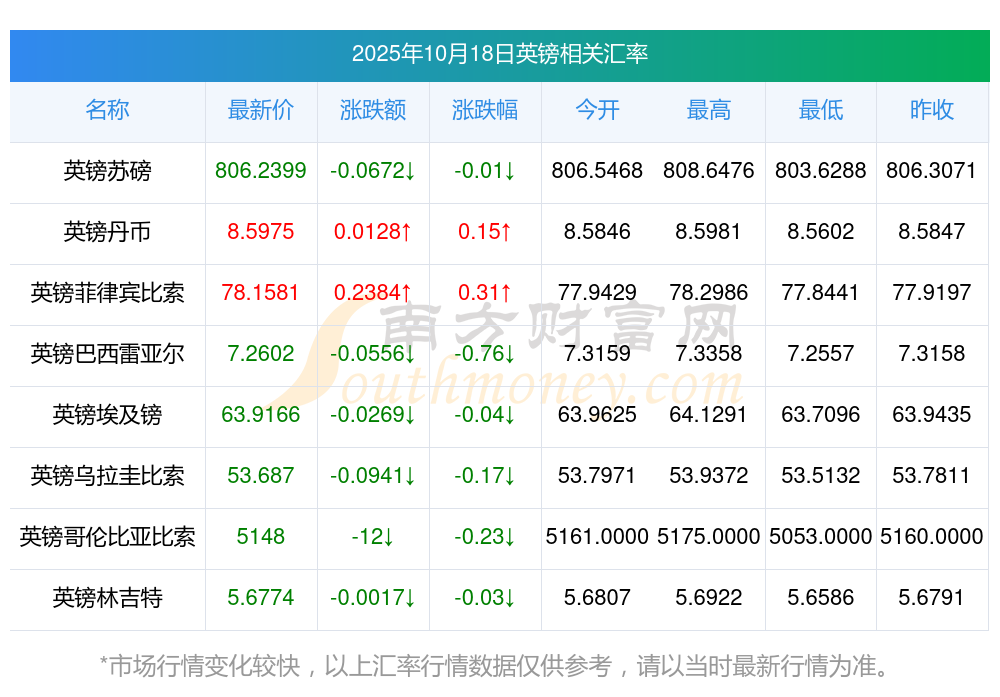Viewport: 1000px width, 697px height.
Task: Click the 英镑菲律宾比索 row name
Action: (107, 293)
